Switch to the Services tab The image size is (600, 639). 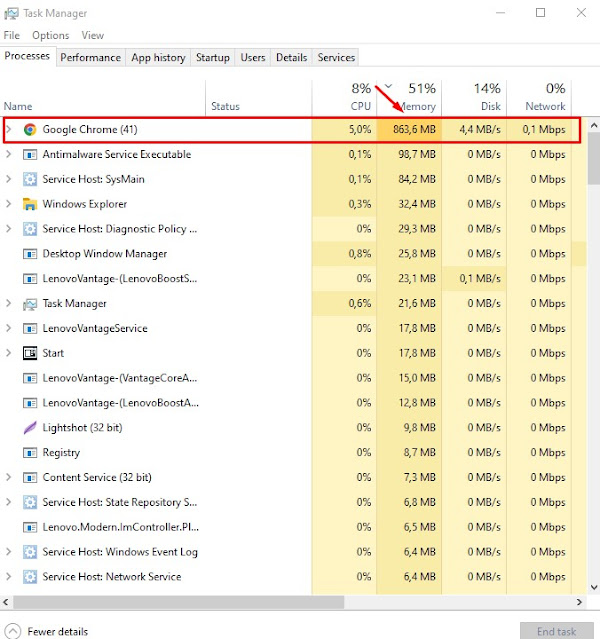coord(336,57)
